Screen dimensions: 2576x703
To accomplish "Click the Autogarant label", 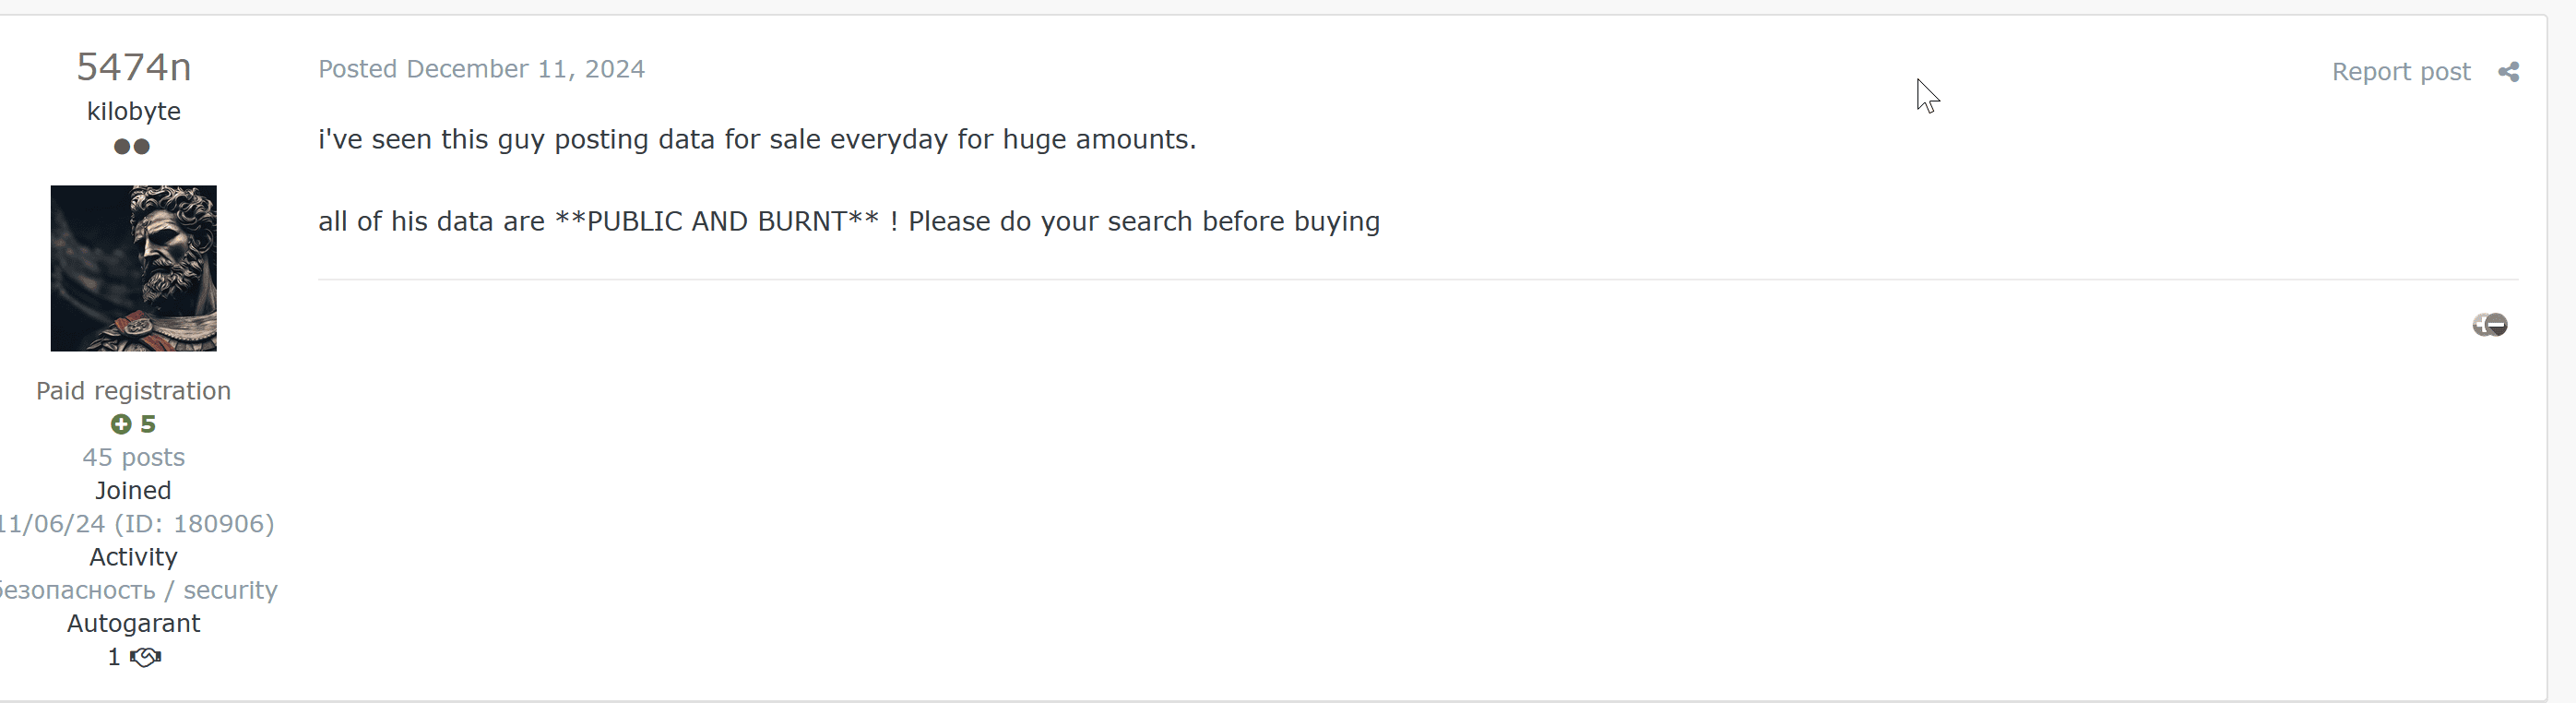I will point(134,623).
